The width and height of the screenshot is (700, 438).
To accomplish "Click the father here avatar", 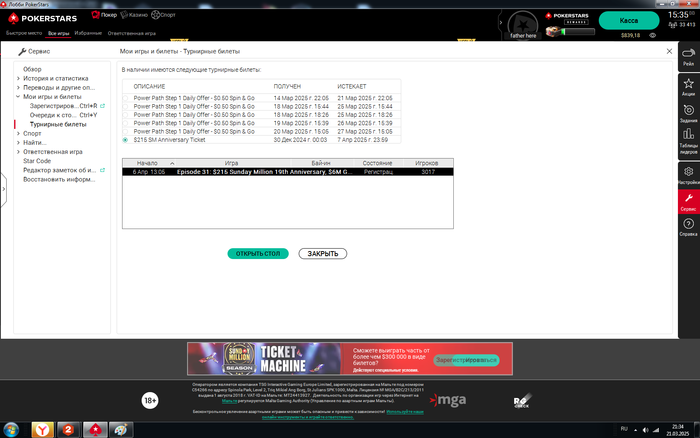I will [x=523, y=25].
